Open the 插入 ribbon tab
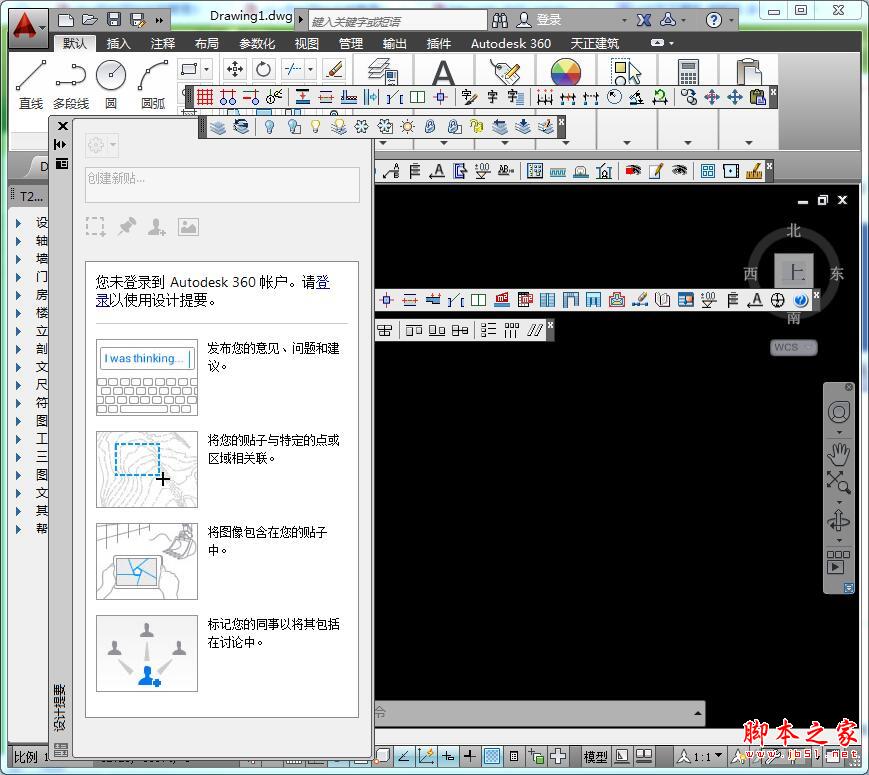 pos(119,43)
